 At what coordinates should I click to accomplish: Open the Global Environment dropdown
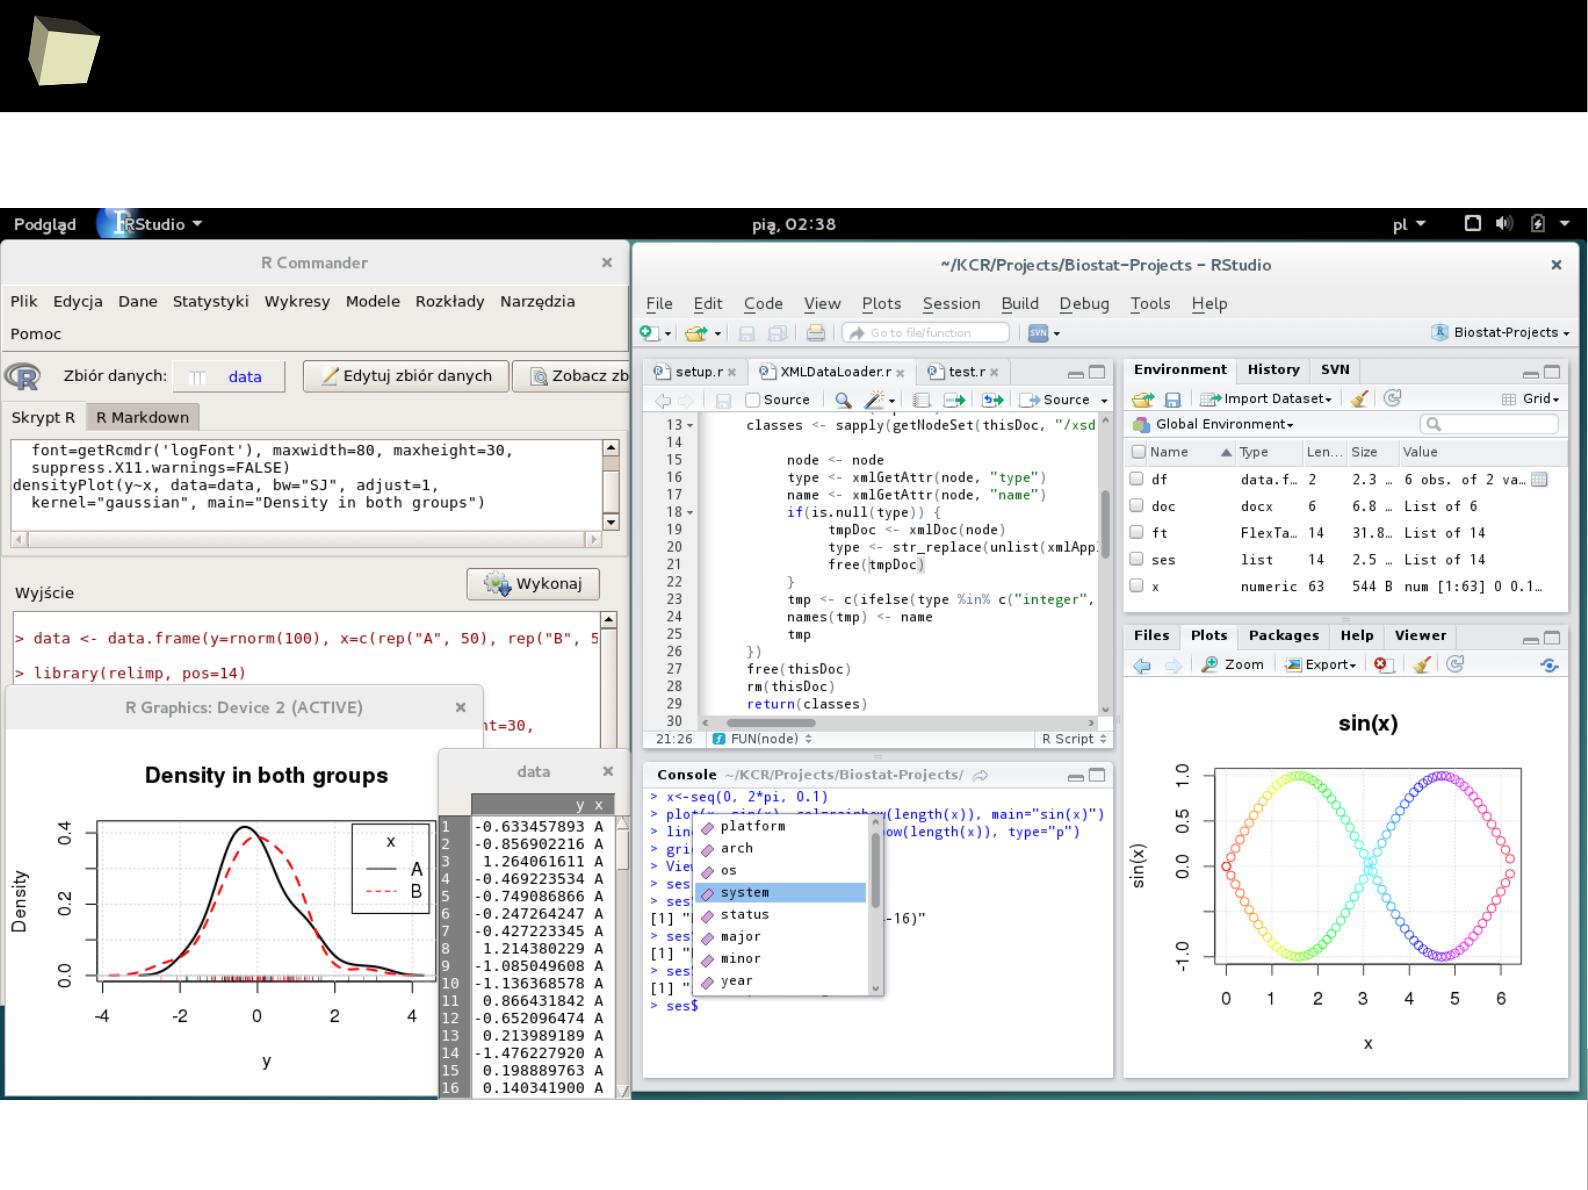coord(1213,424)
